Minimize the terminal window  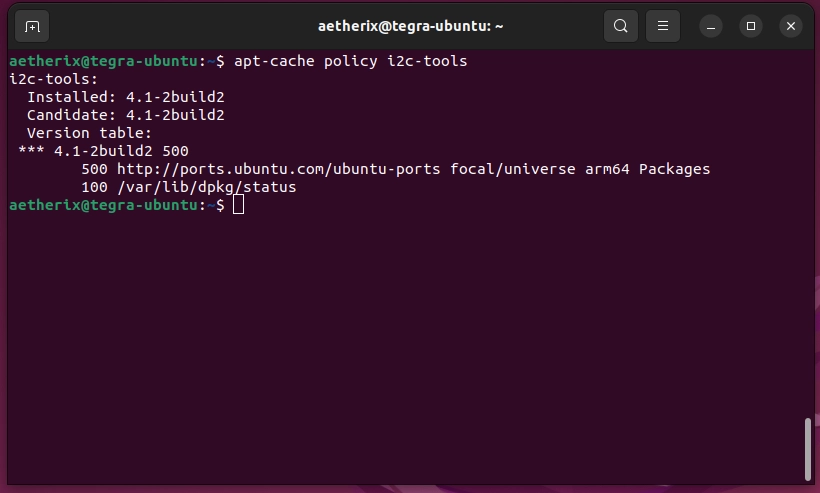click(x=711, y=26)
